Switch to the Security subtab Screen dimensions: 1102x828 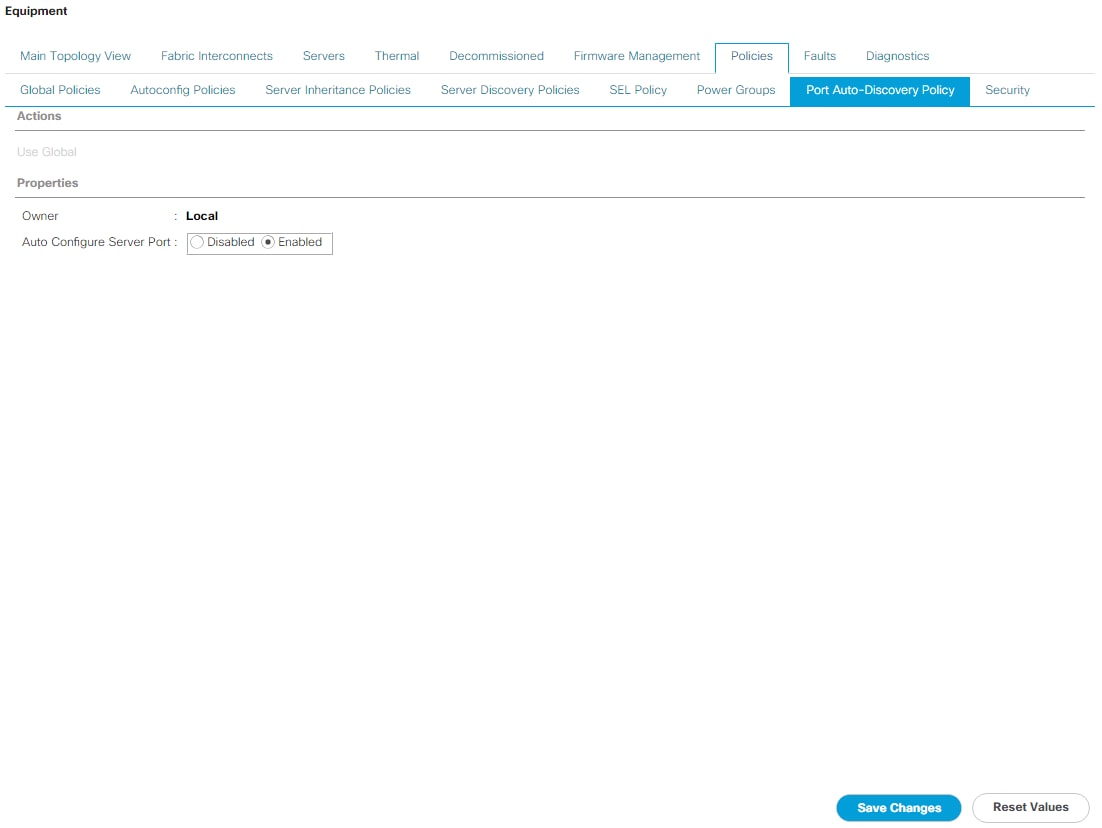(1007, 91)
